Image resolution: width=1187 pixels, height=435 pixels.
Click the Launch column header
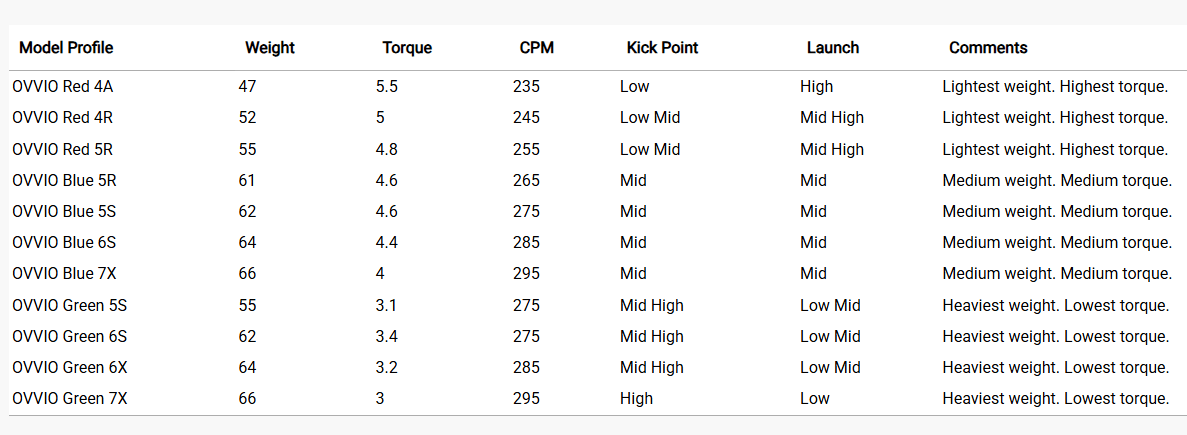coord(833,48)
